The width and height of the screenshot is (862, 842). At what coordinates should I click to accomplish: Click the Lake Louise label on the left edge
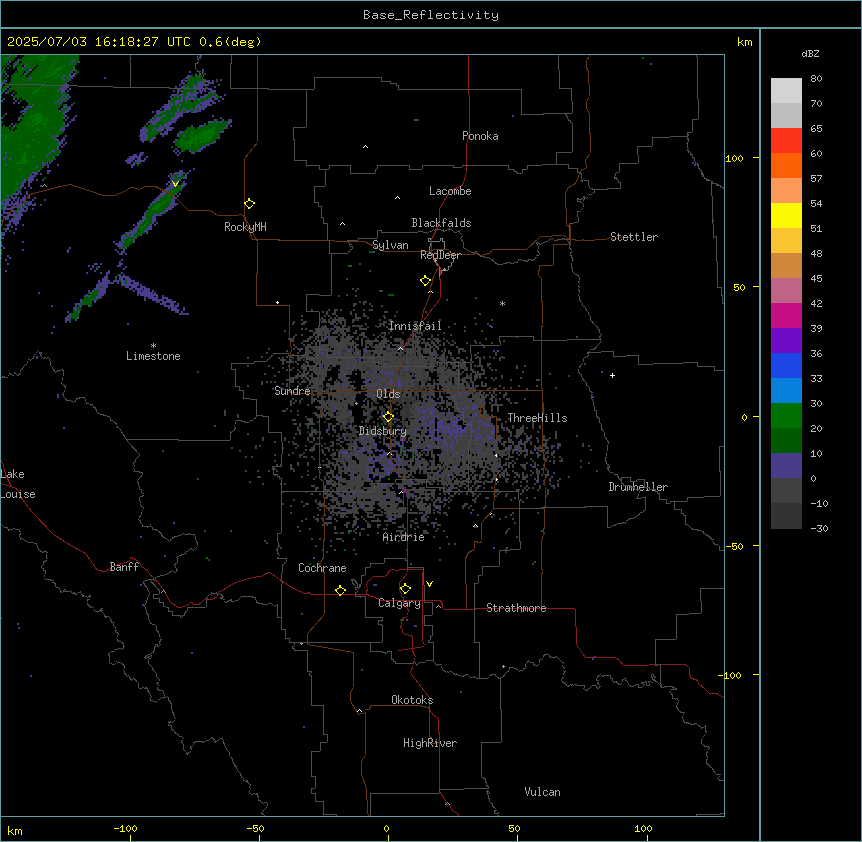click(18, 484)
